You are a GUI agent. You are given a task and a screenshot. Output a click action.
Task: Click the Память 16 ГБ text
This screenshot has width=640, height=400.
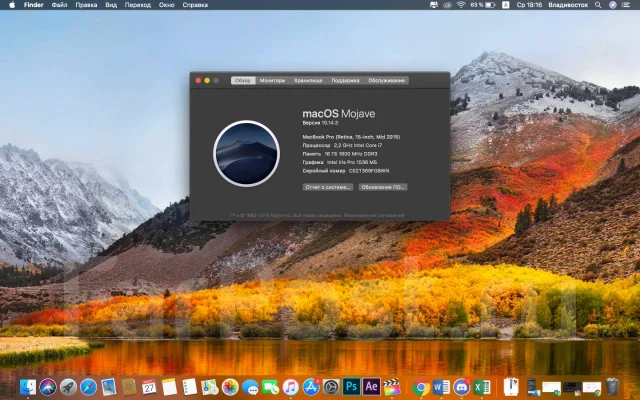(x=340, y=154)
